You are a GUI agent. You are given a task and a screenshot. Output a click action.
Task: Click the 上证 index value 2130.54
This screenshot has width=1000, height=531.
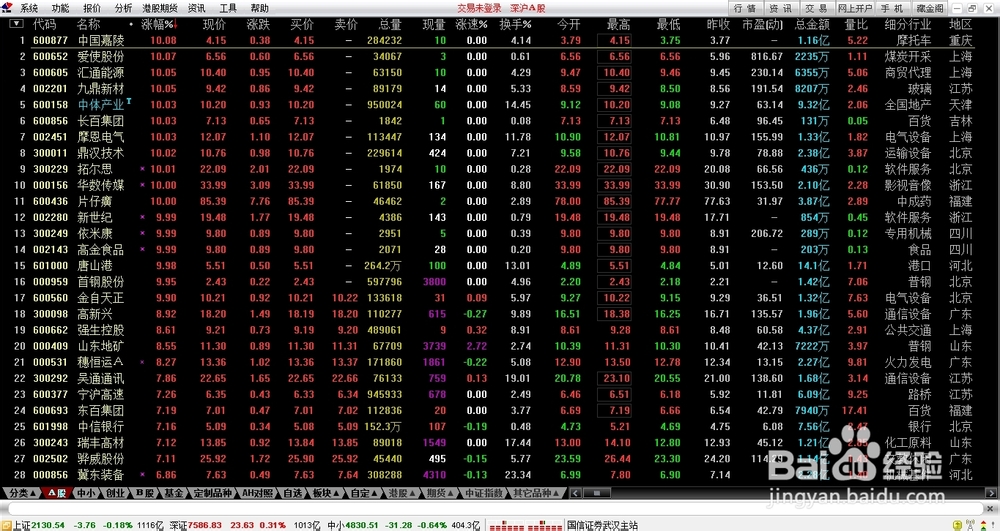pyautogui.click(x=48, y=525)
